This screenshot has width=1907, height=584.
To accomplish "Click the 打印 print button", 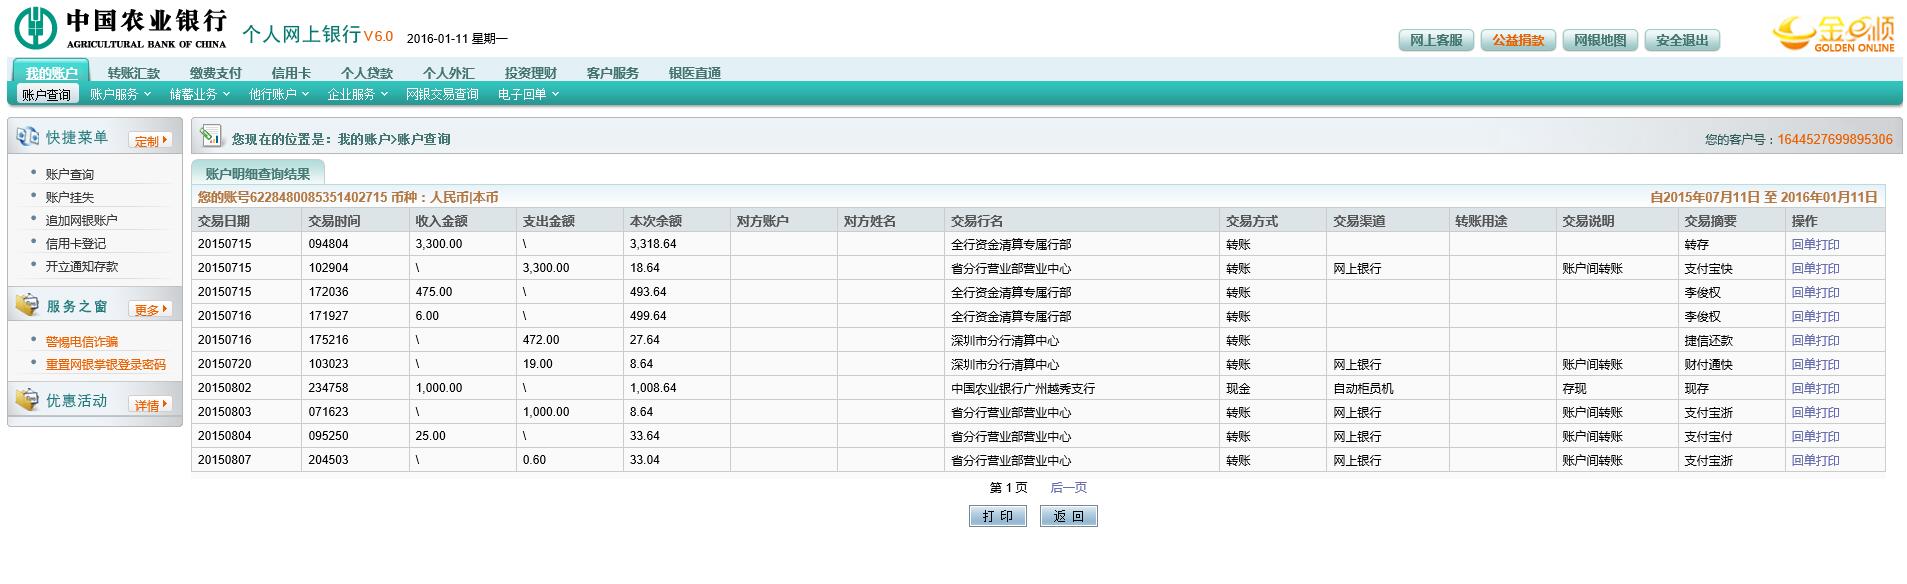I will click(x=998, y=516).
